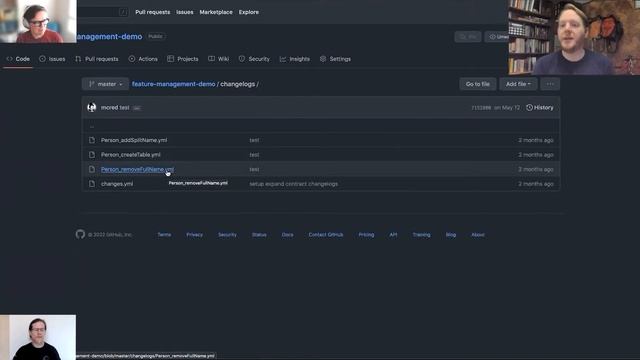Click GitHub logo in footer
Viewport: 640px width, 360px height.
tap(80, 234)
